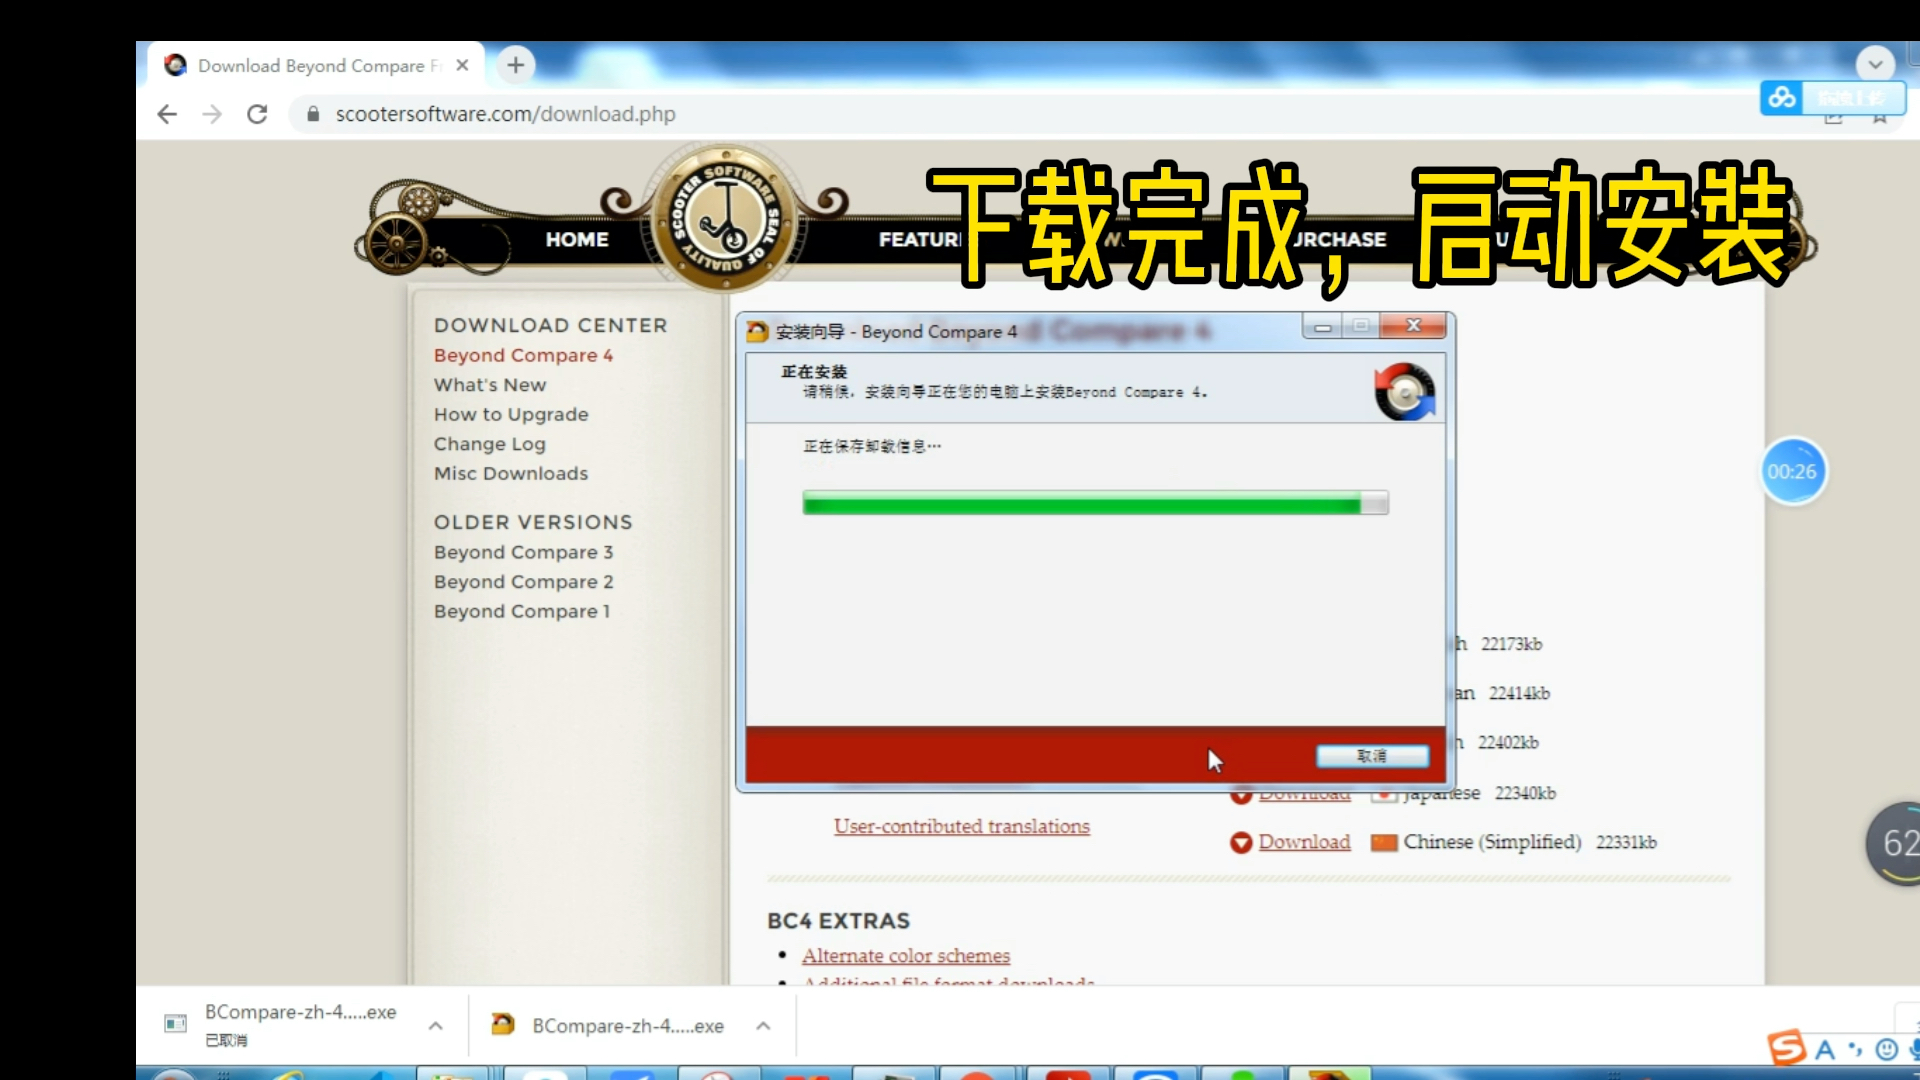This screenshot has width=1920, height=1080.
Task: Go back with the browser back arrow
Action: click(167, 114)
